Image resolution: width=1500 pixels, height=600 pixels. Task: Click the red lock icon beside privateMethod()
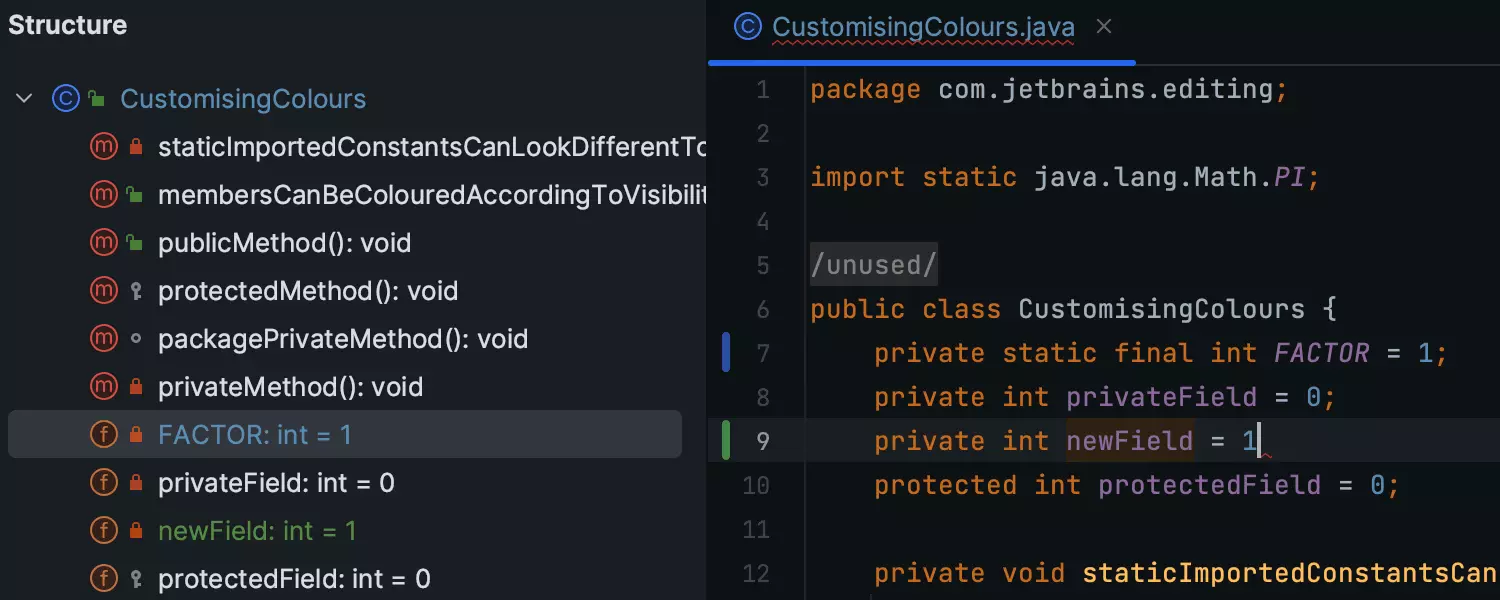136,387
